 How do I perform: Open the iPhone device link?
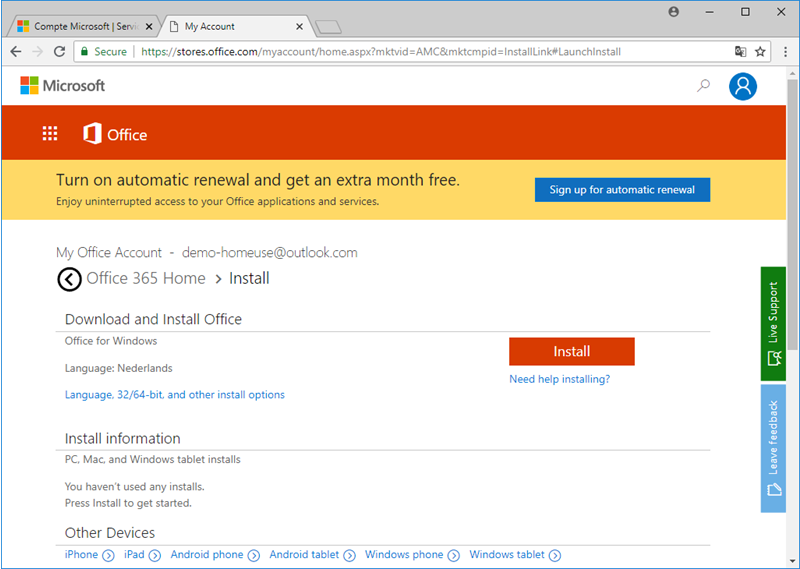81,554
